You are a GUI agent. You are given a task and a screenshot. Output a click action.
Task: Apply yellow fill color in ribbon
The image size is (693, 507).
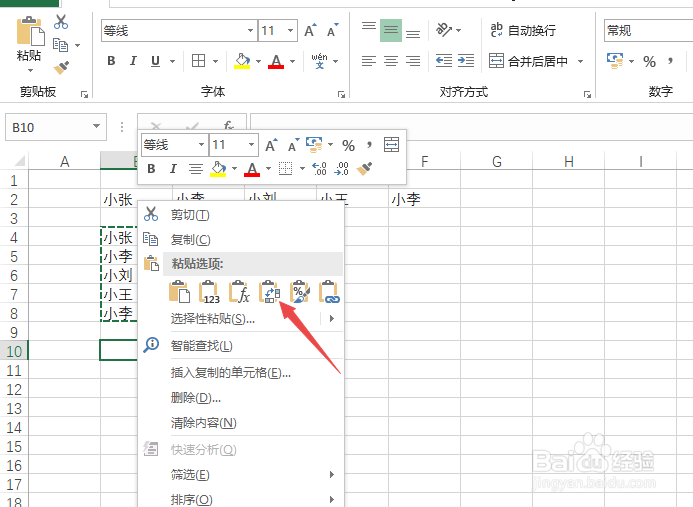242,61
